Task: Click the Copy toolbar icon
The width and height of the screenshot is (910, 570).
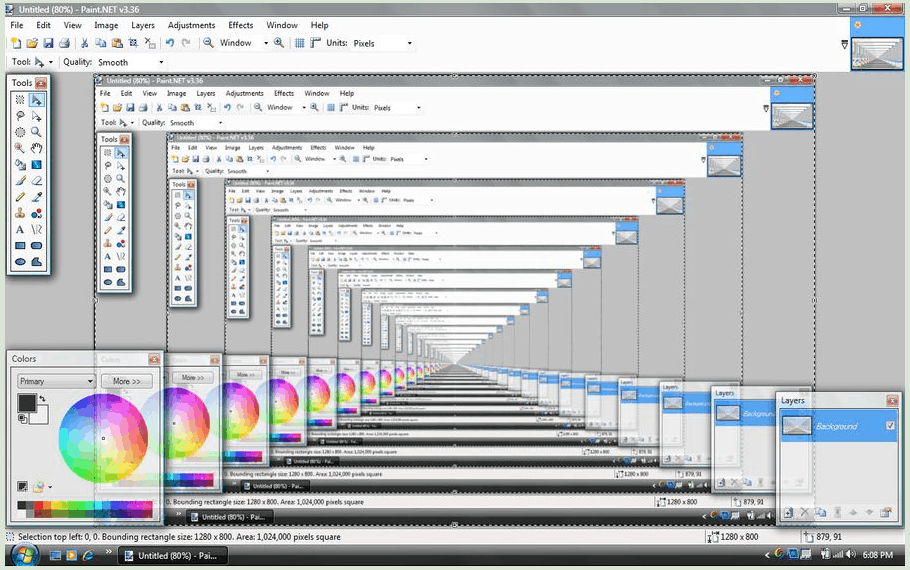Action: point(100,43)
